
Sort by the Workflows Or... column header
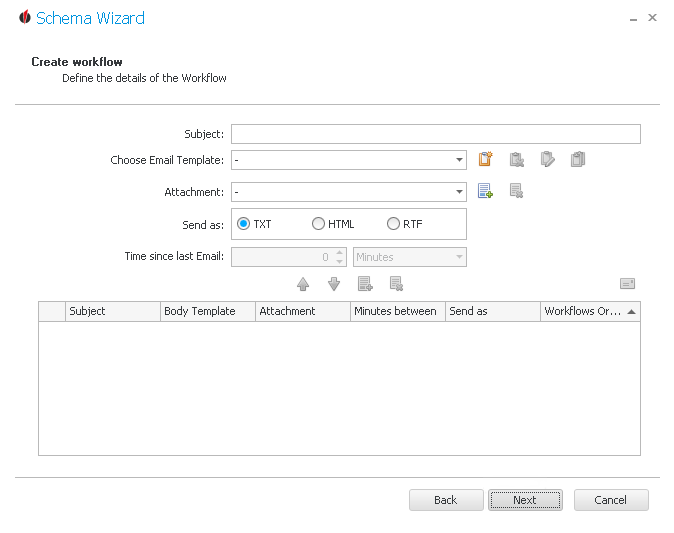coord(590,311)
